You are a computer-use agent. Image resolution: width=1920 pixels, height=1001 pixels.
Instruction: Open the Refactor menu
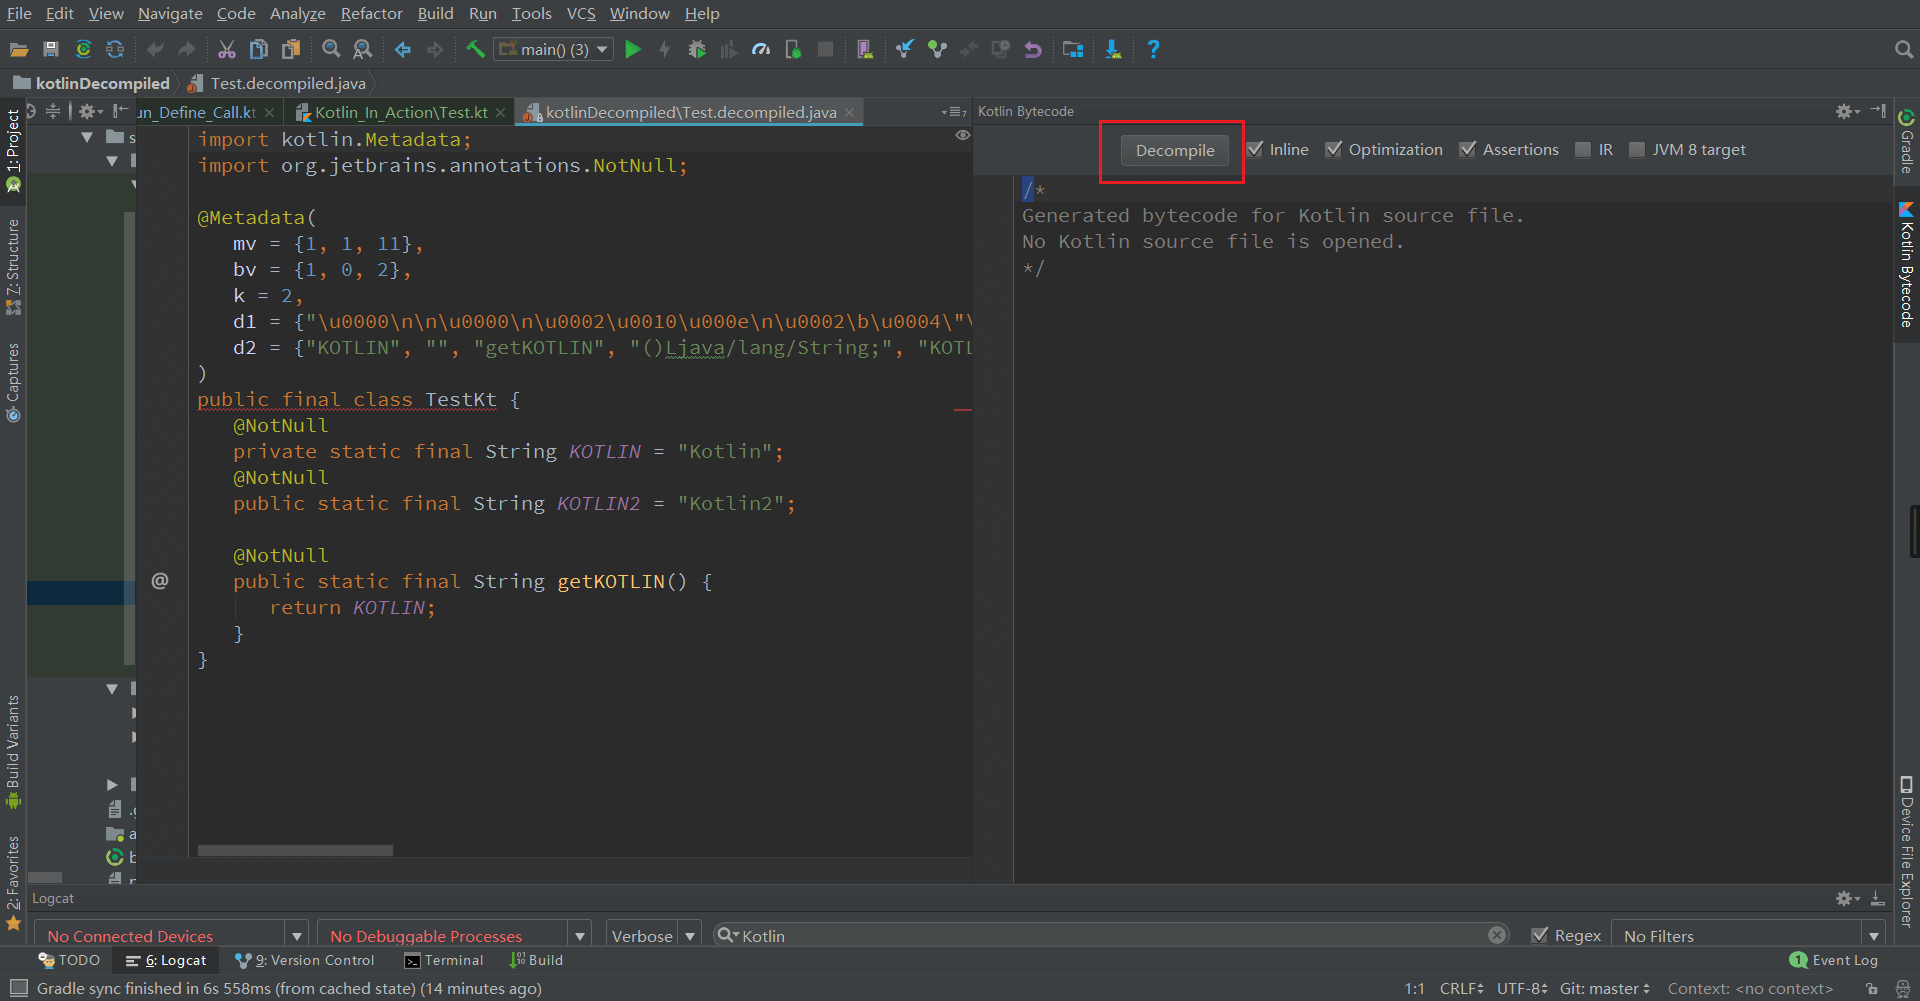tap(371, 13)
